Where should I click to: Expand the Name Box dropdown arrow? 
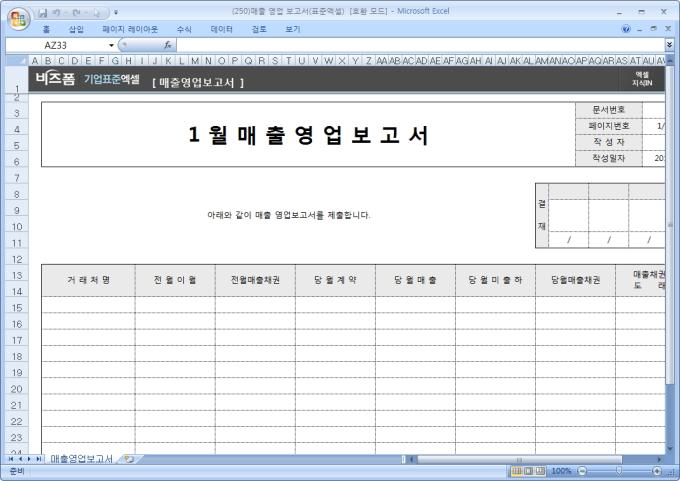[111, 45]
